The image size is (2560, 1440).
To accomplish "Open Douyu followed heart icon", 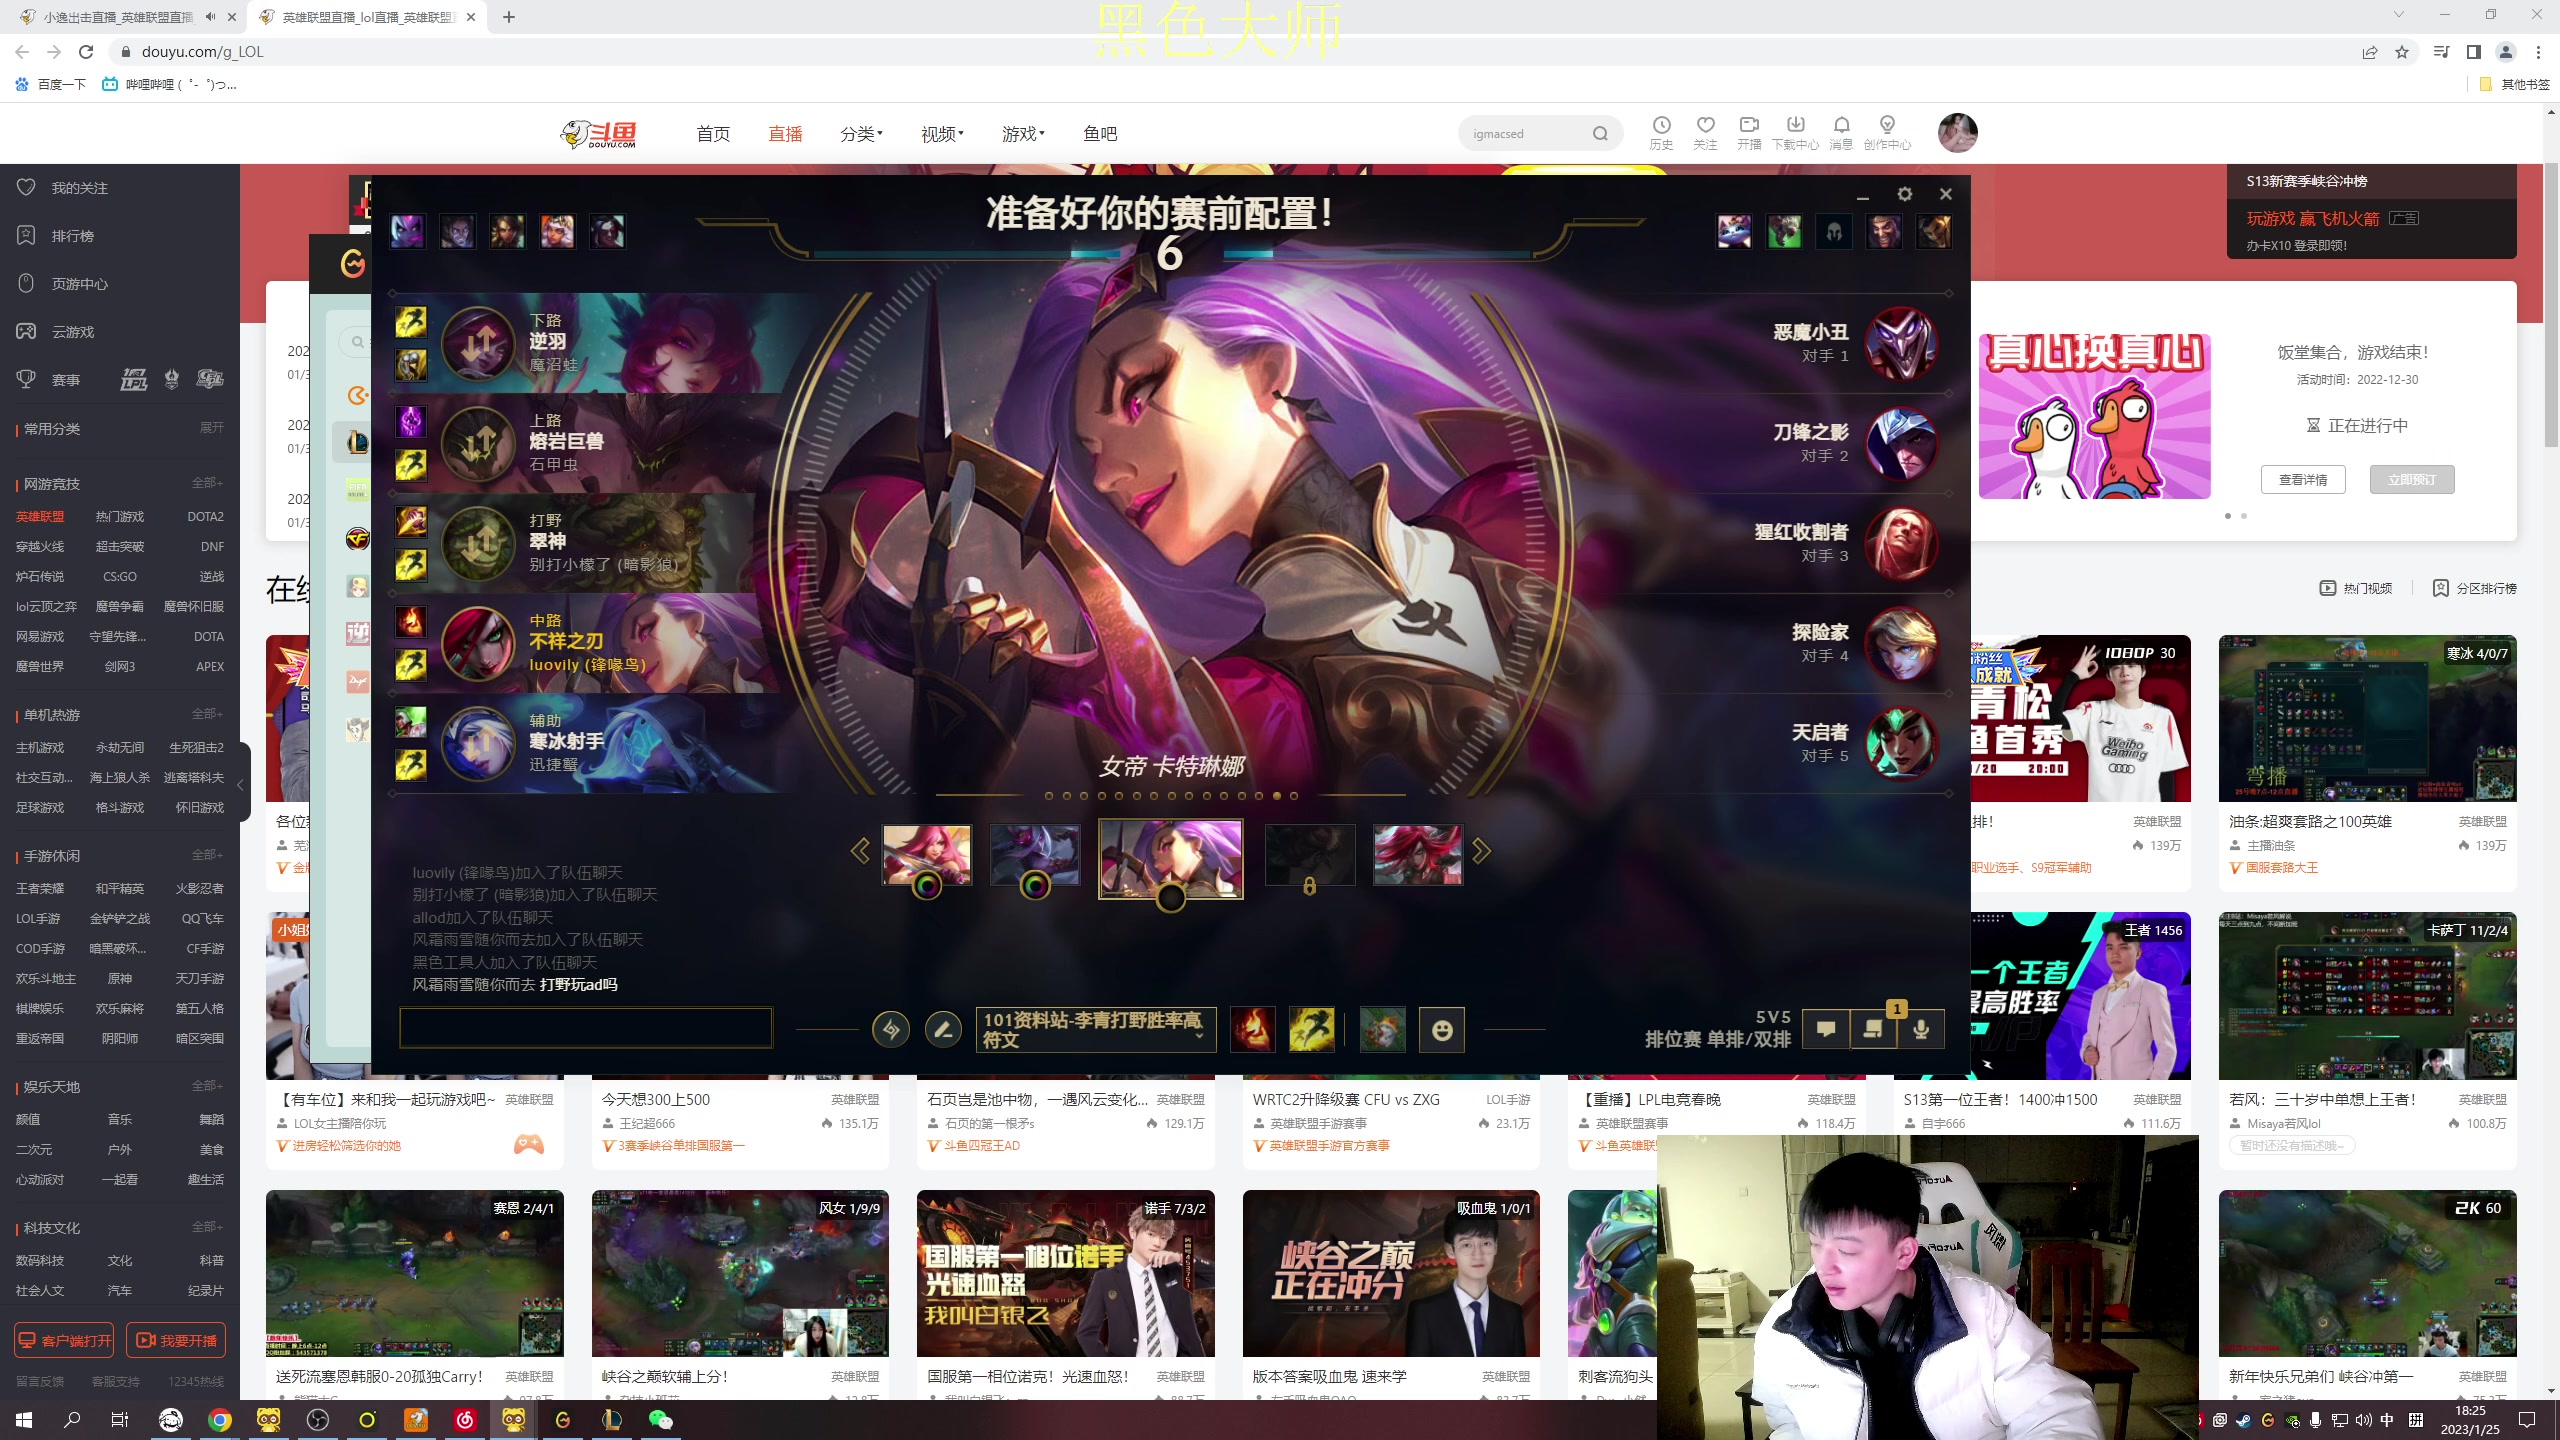I will (x=1705, y=132).
